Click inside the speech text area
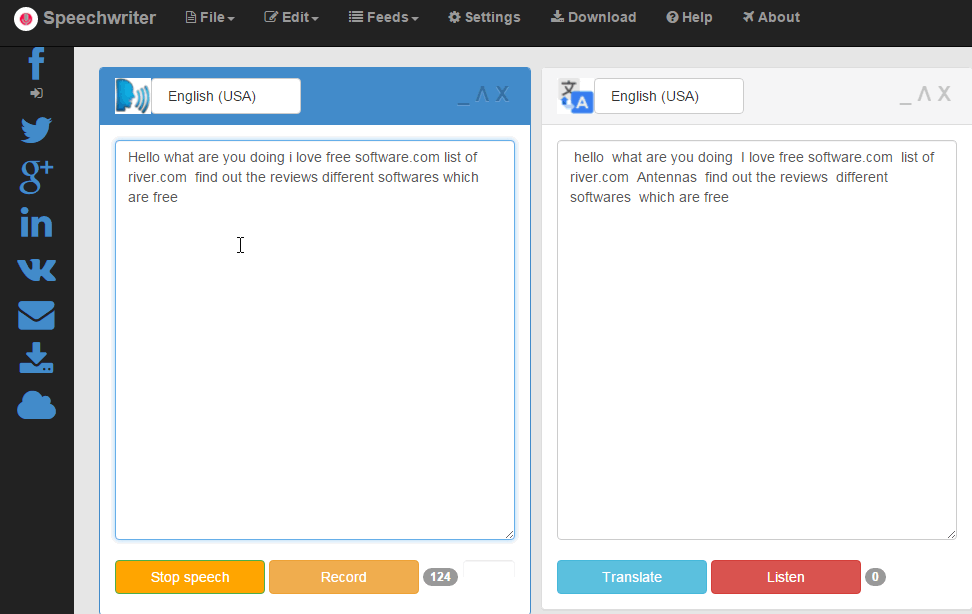 click(315, 340)
